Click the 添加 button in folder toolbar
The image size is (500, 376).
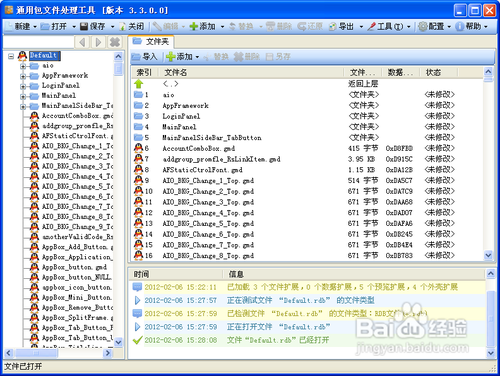pyautogui.click(x=180, y=57)
